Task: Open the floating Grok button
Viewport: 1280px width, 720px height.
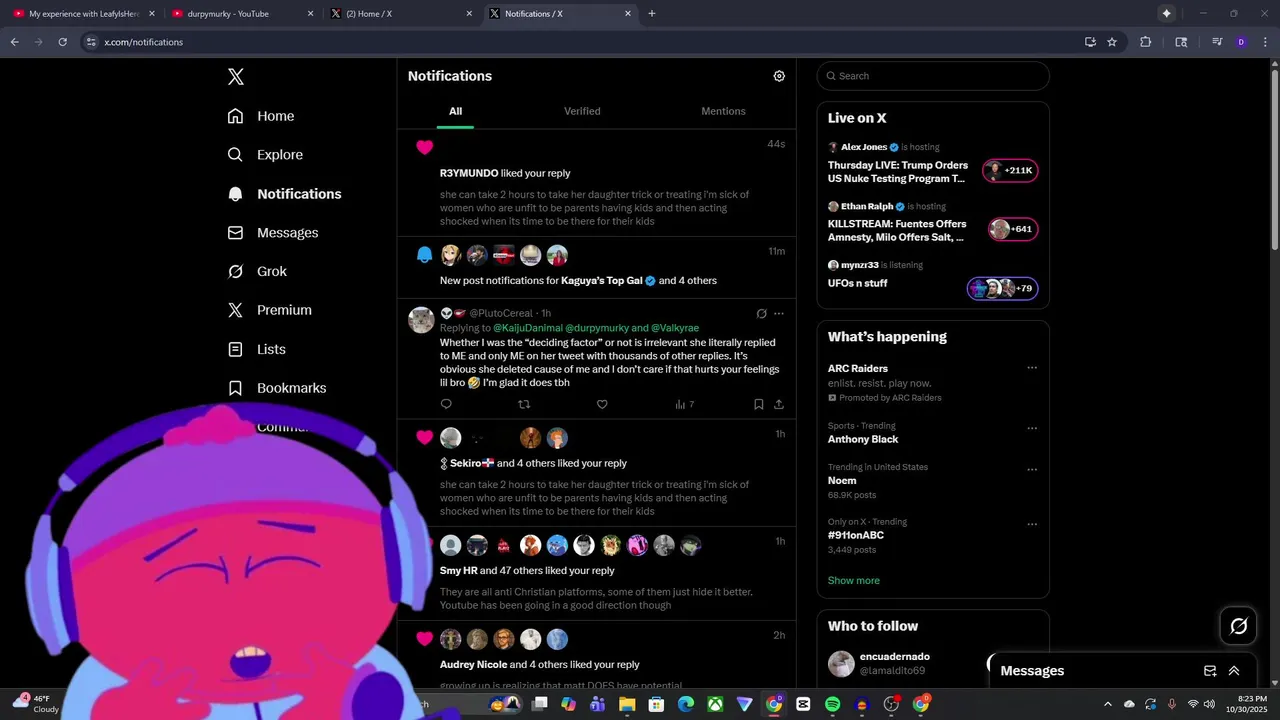Action: [1238, 626]
